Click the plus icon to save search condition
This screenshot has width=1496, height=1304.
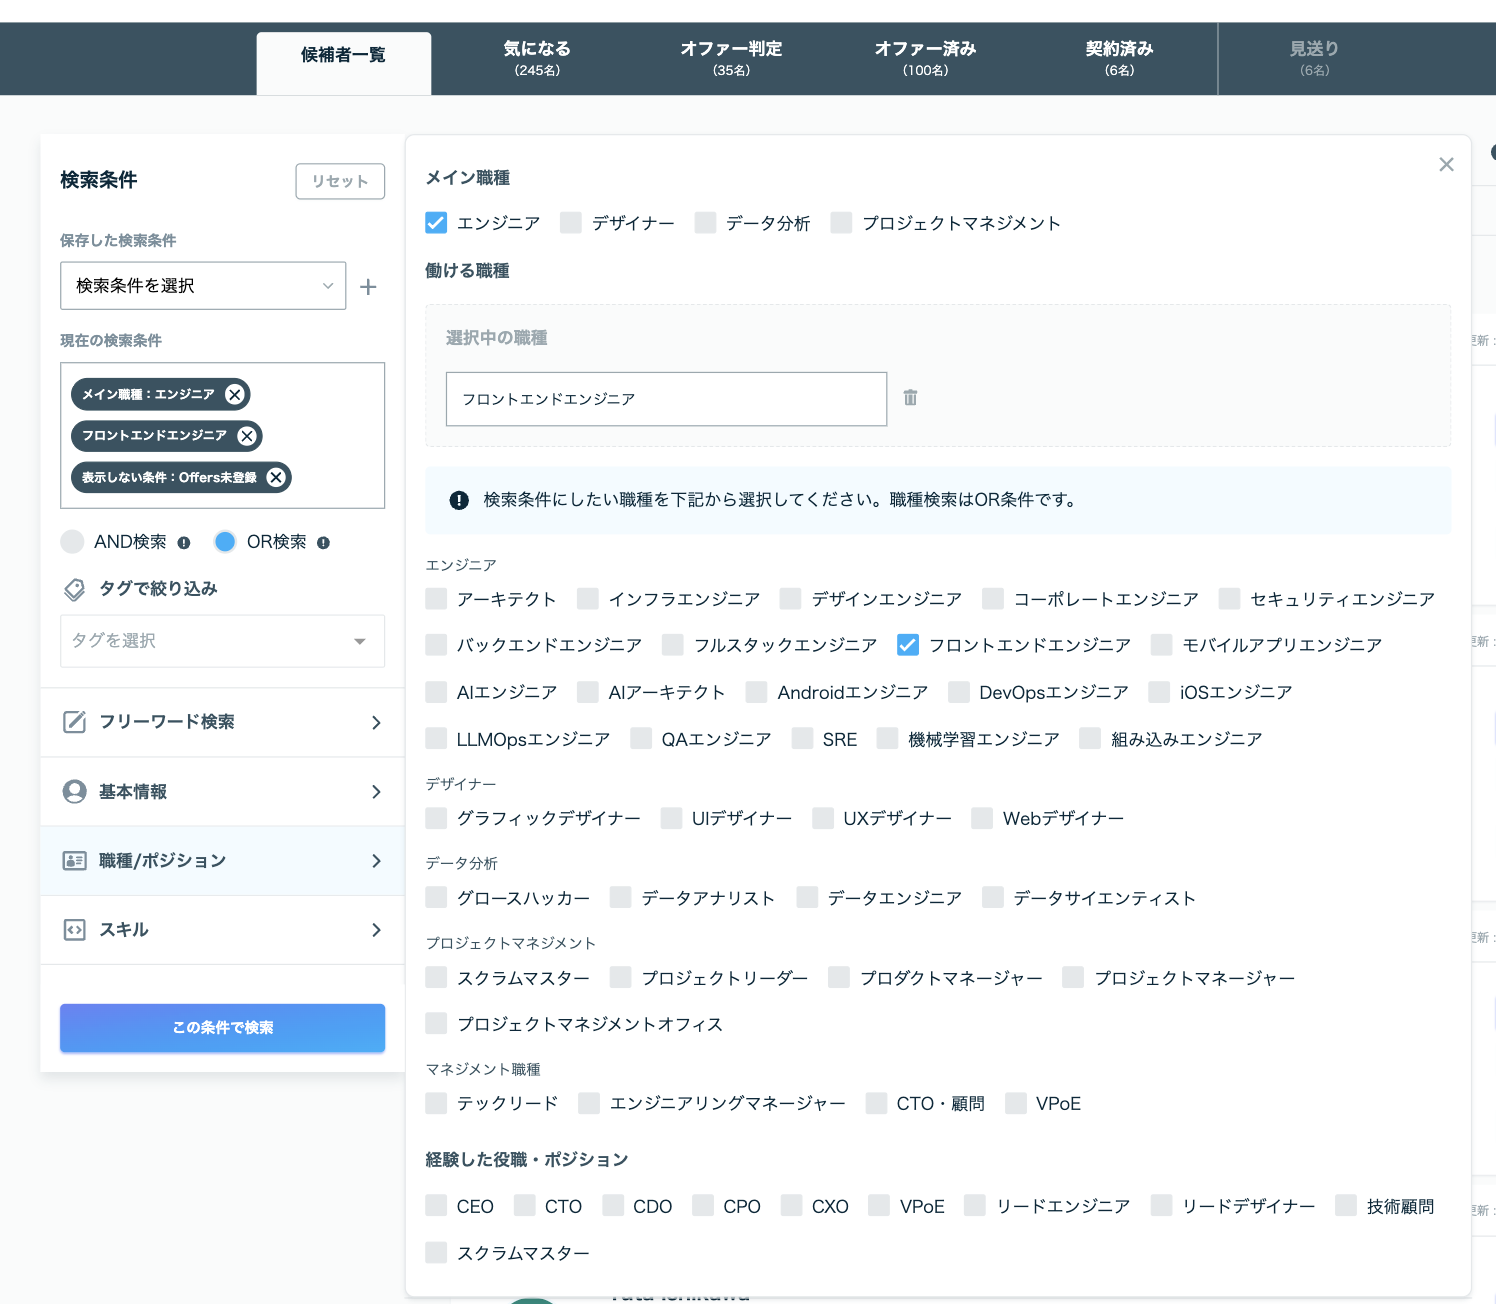tap(368, 287)
